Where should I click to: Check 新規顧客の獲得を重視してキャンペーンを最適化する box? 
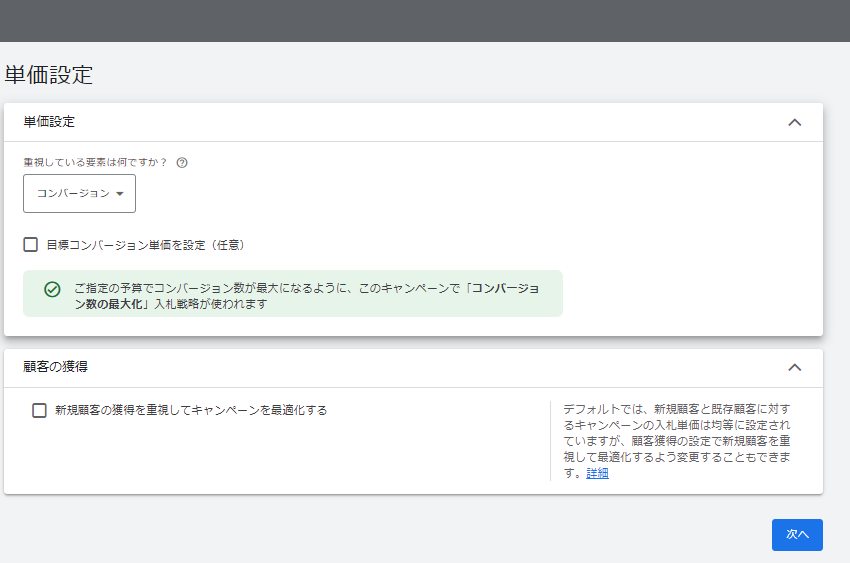(x=39, y=410)
